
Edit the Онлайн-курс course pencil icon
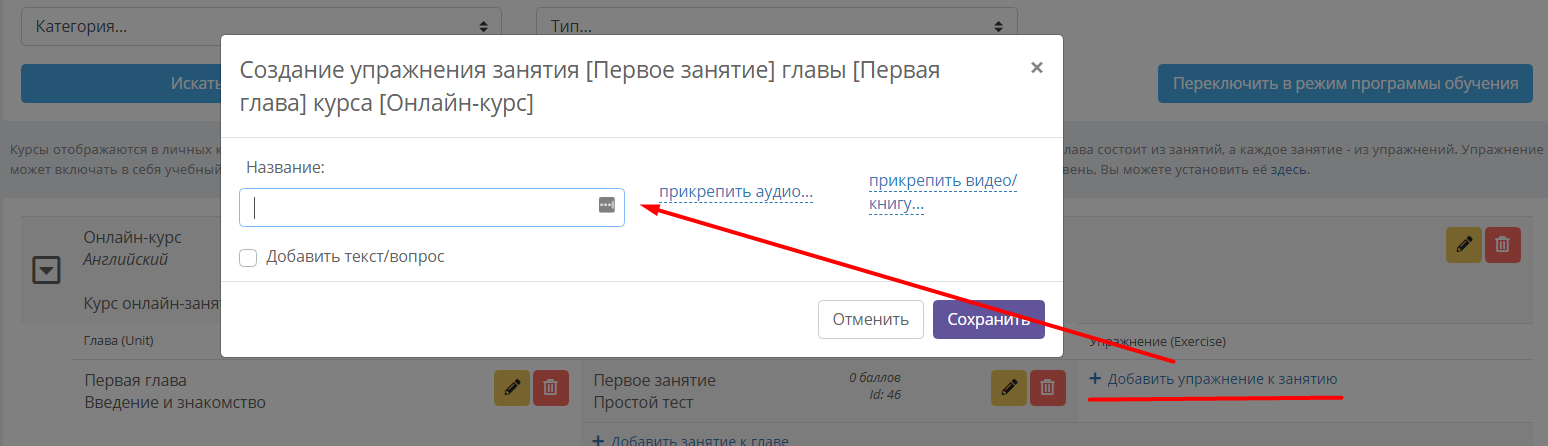tap(1464, 244)
